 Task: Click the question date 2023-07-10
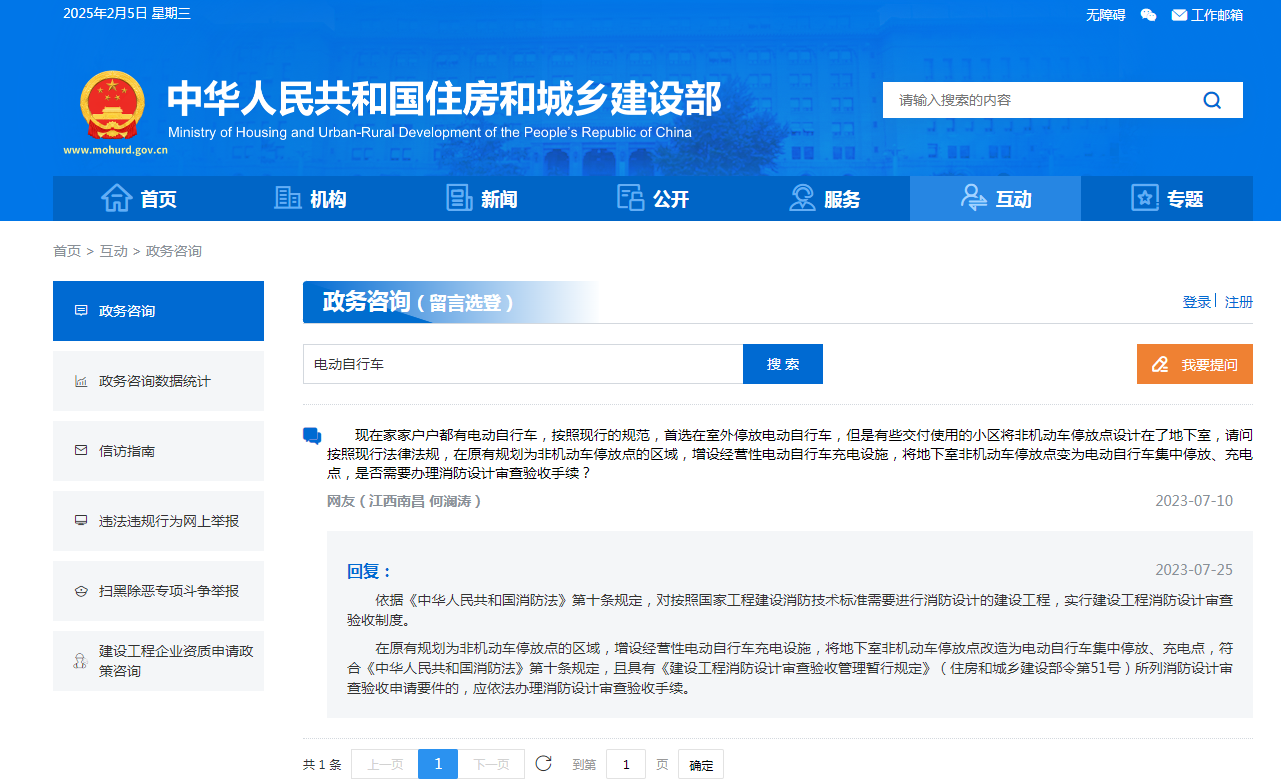click(x=1194, y=501)
